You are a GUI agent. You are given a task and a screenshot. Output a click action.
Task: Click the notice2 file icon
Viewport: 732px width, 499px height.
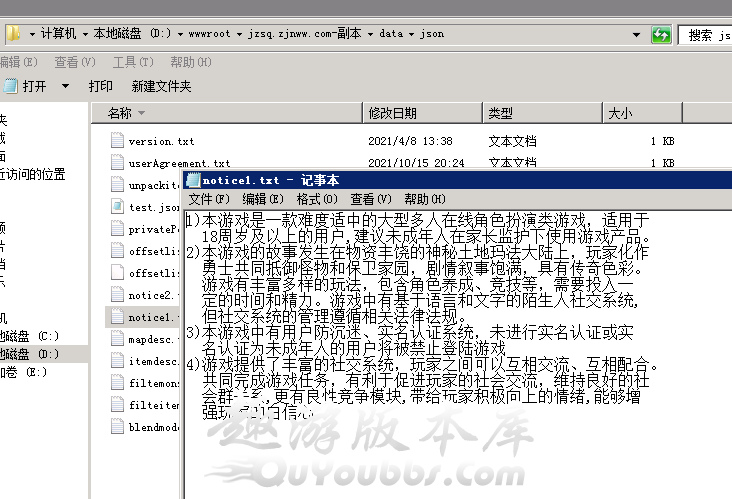pos(117,295)
